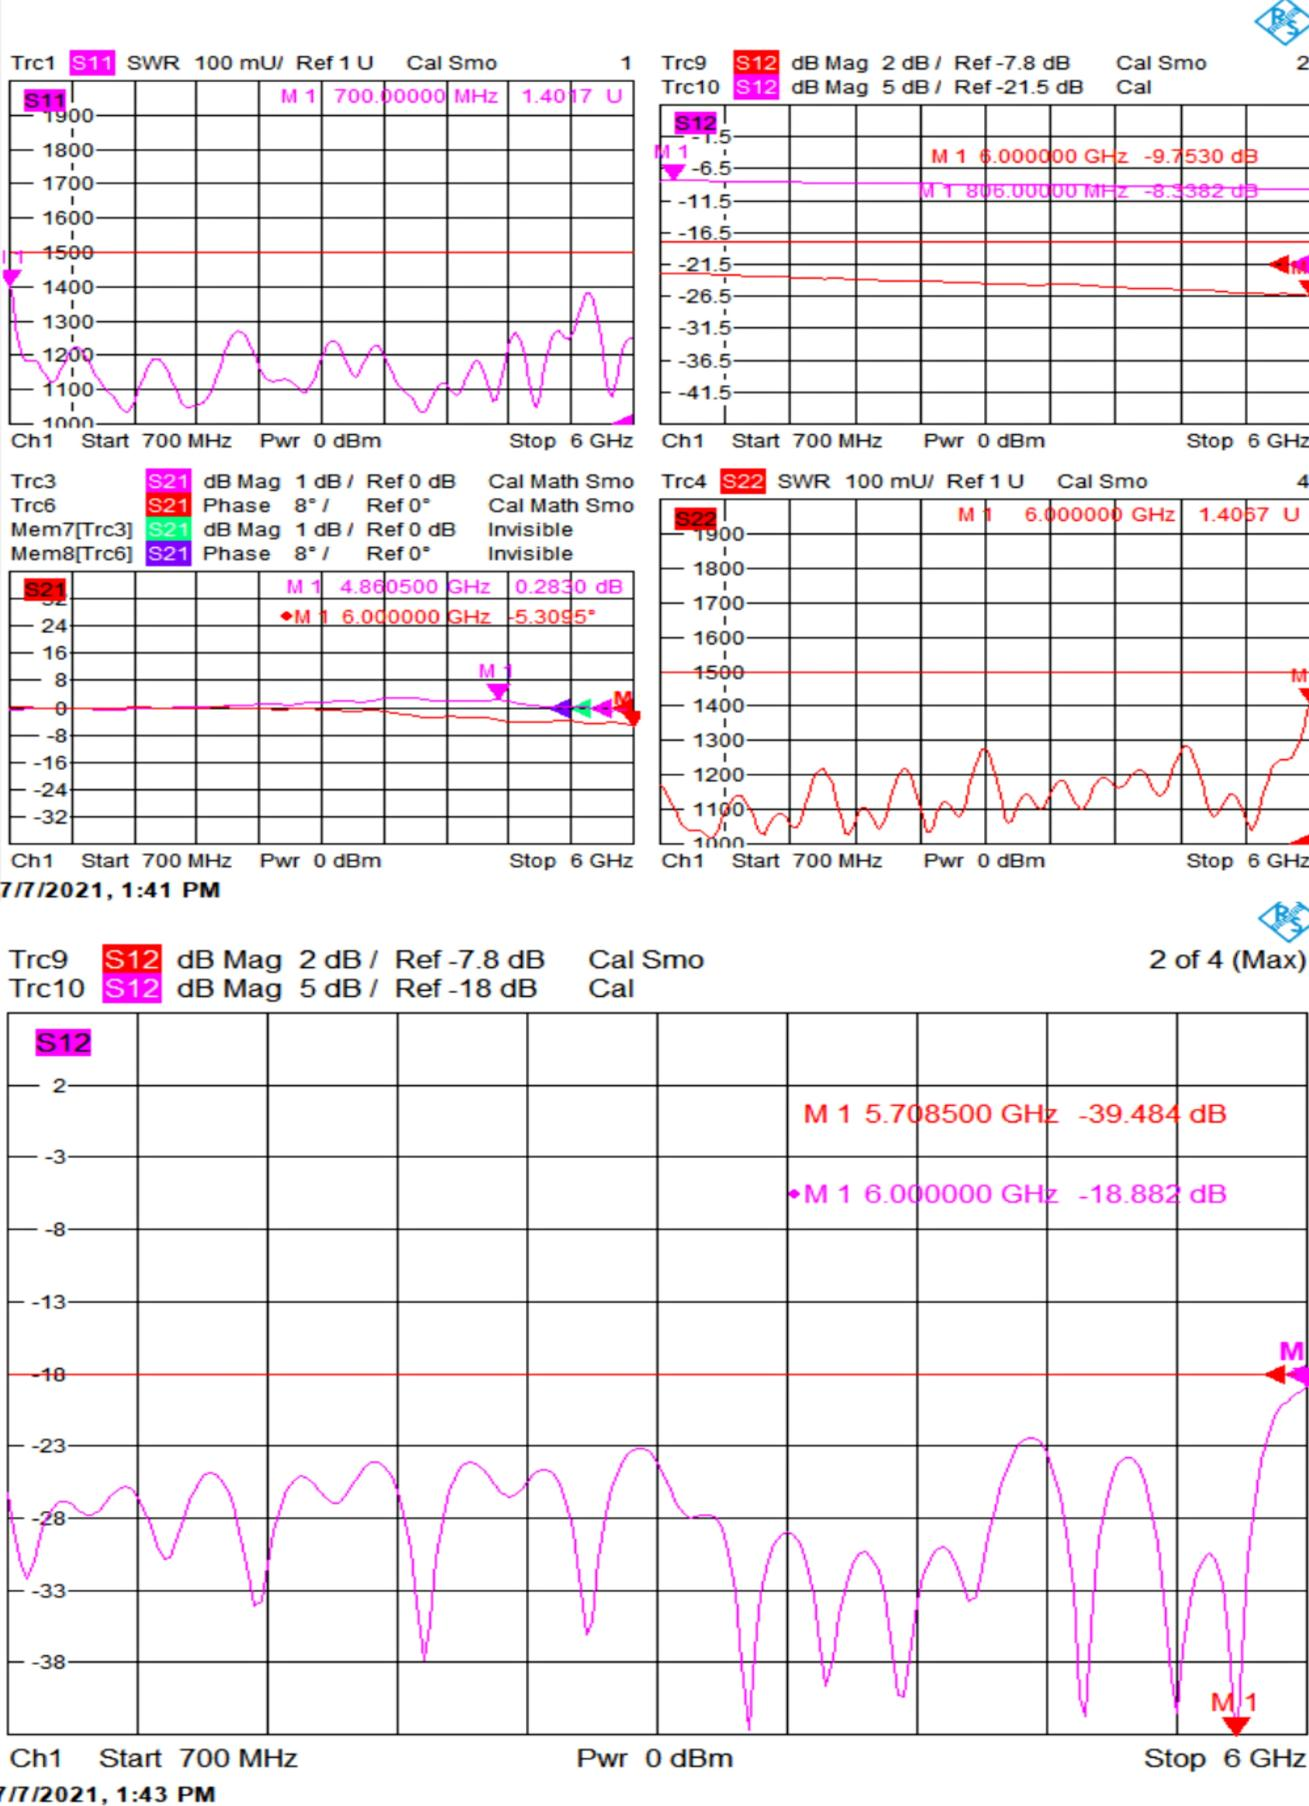Click the timestamp '7/7/2021, 1:41 PM'

coord(110,890)
